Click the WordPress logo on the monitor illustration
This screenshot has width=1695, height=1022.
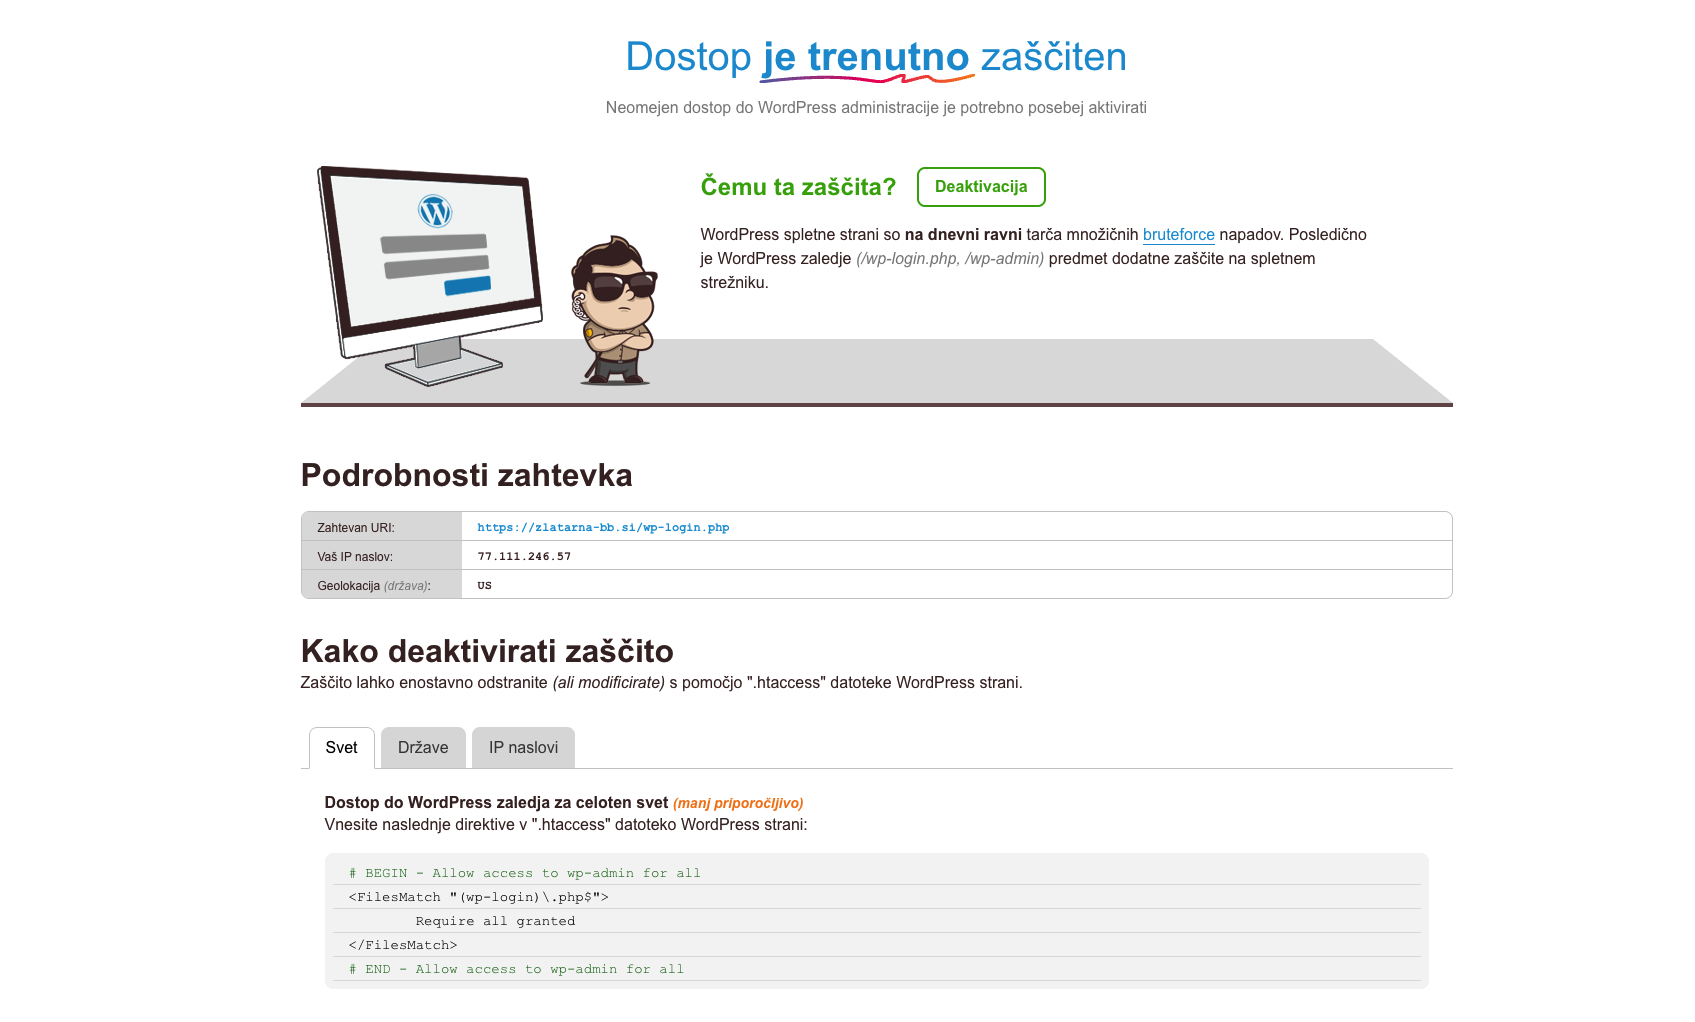pyautogui.click(x=435, y=211)
